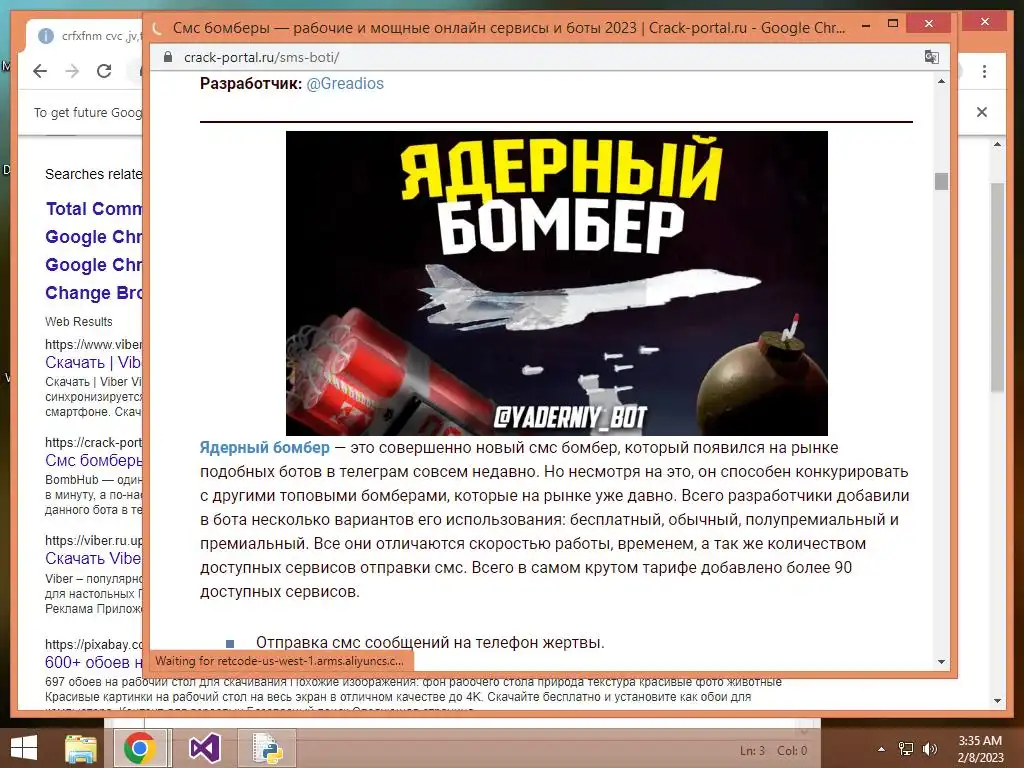This screenshot has height=768, width=1024.
Task: Close the crack-portal popup window
Action: 929,24
